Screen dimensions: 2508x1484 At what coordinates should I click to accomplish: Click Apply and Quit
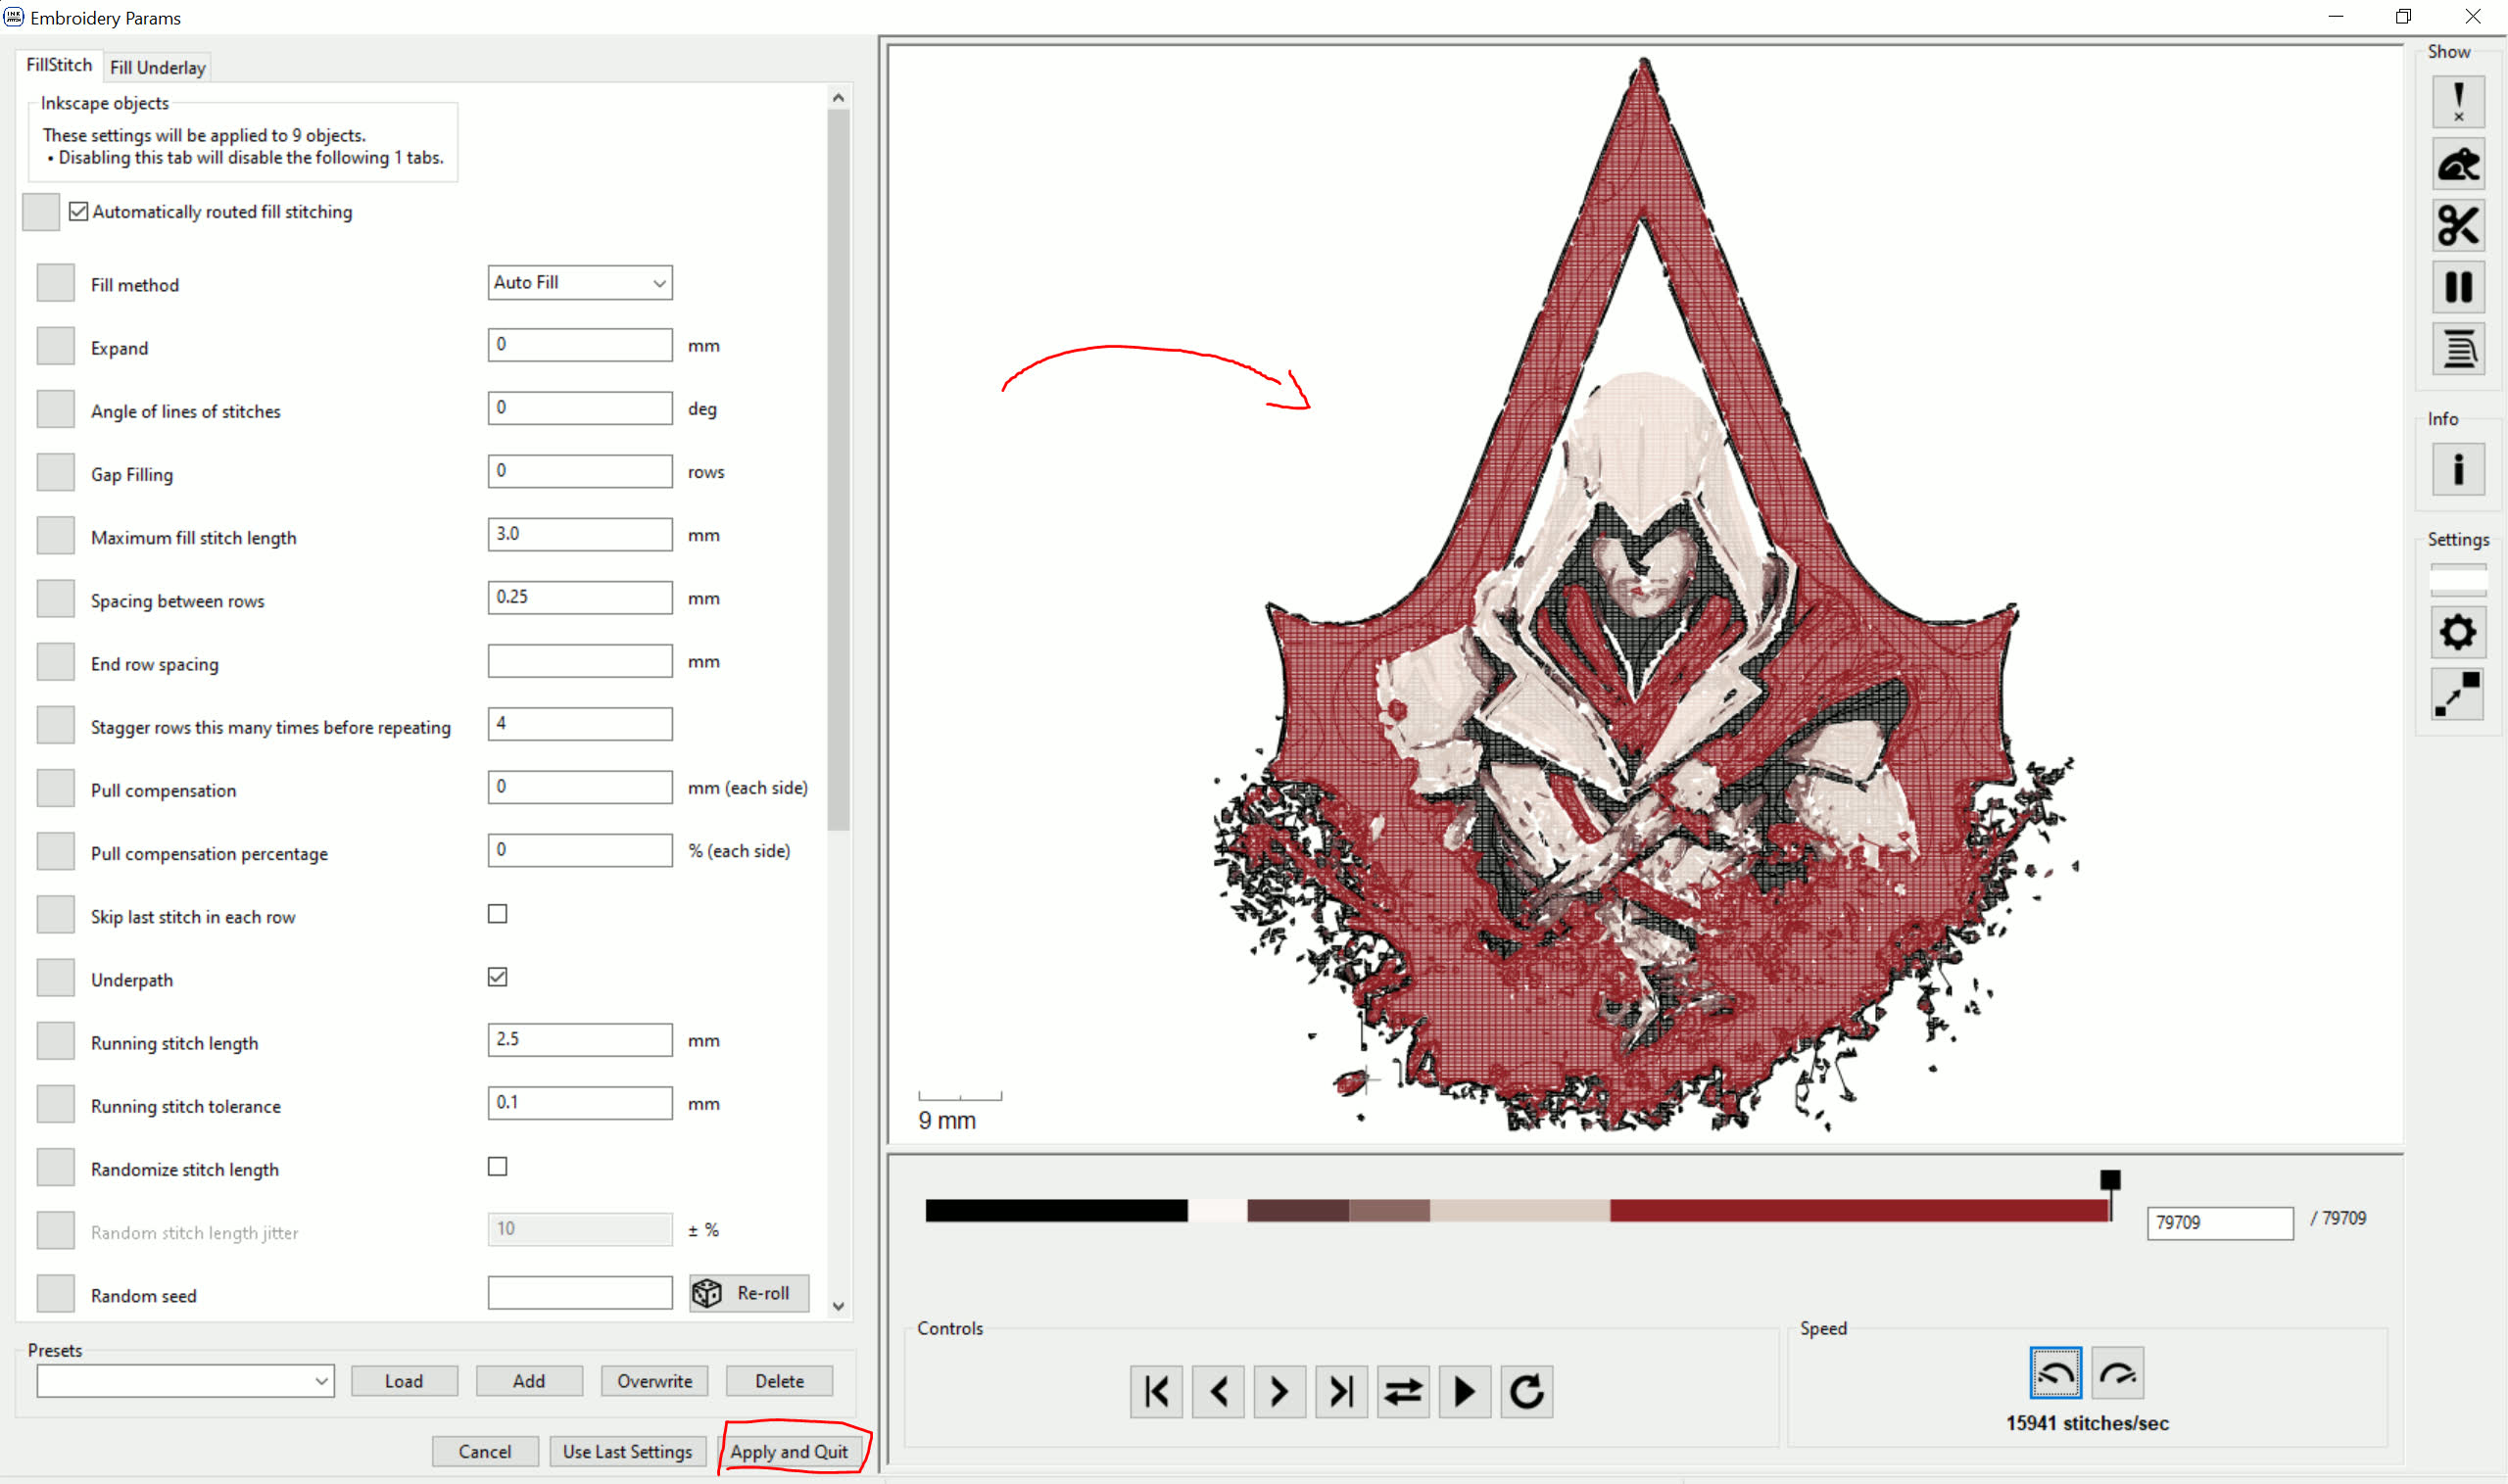click(x=789, y=1451)
